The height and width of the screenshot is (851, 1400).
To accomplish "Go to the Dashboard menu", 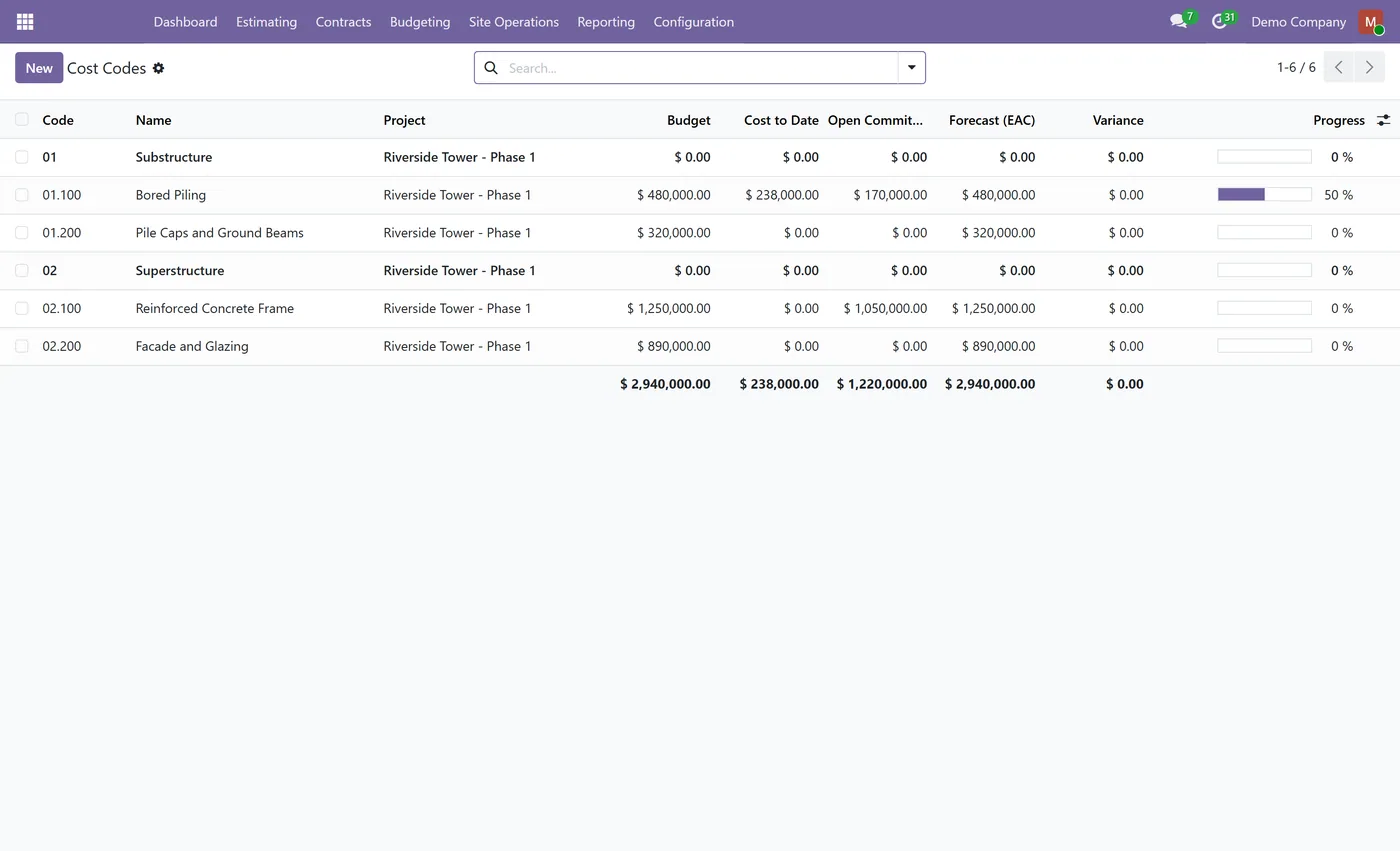I will pyautogui.click(x=185, y=21).
